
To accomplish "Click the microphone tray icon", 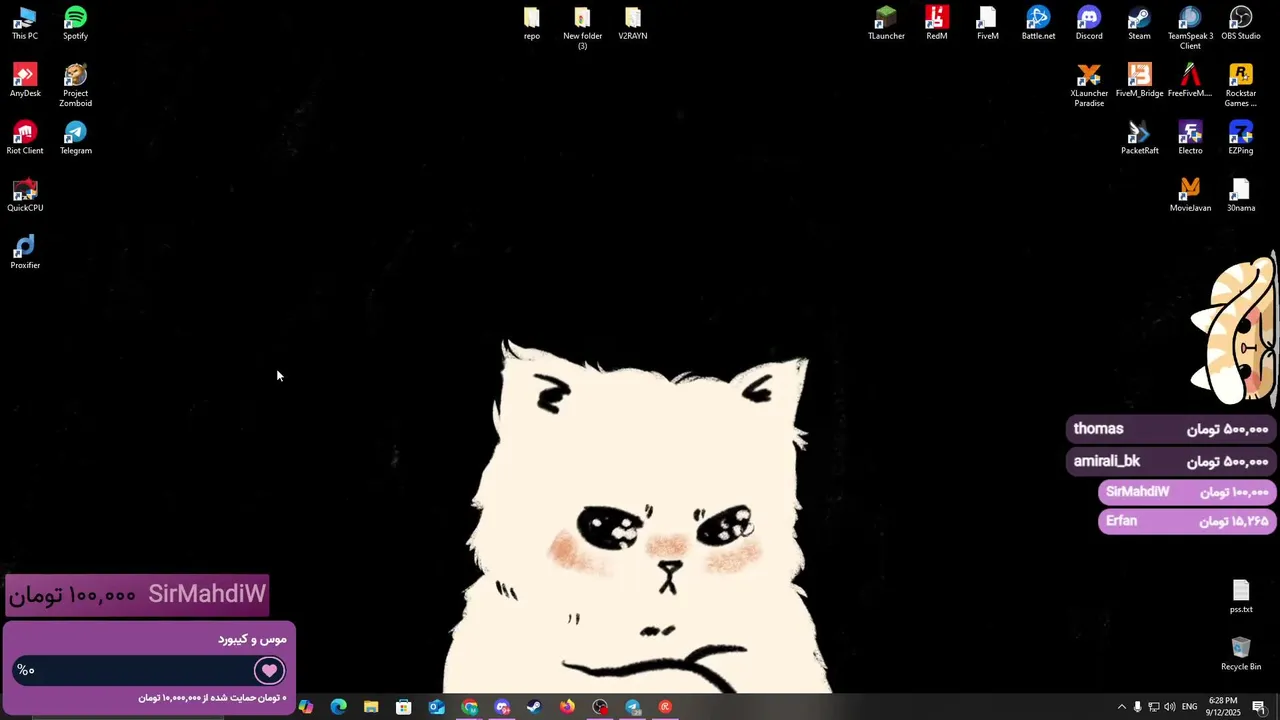I will [1137, 707].
